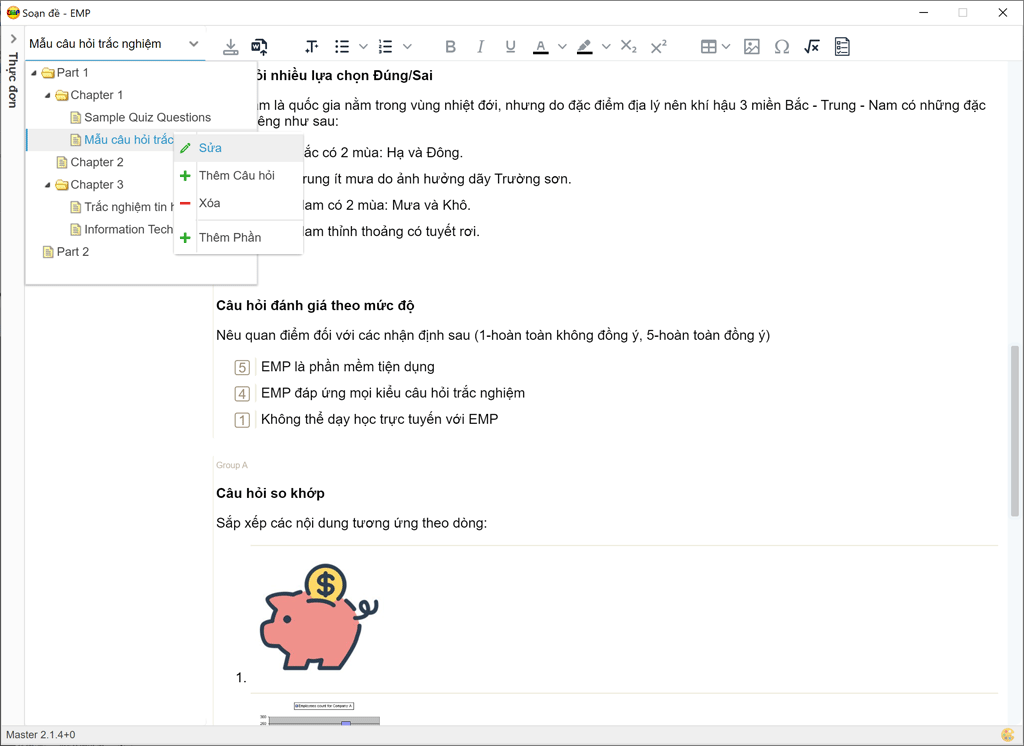Toggle superscript formatting
This screenshot has height=746, width=1024.
pos(659,46)
